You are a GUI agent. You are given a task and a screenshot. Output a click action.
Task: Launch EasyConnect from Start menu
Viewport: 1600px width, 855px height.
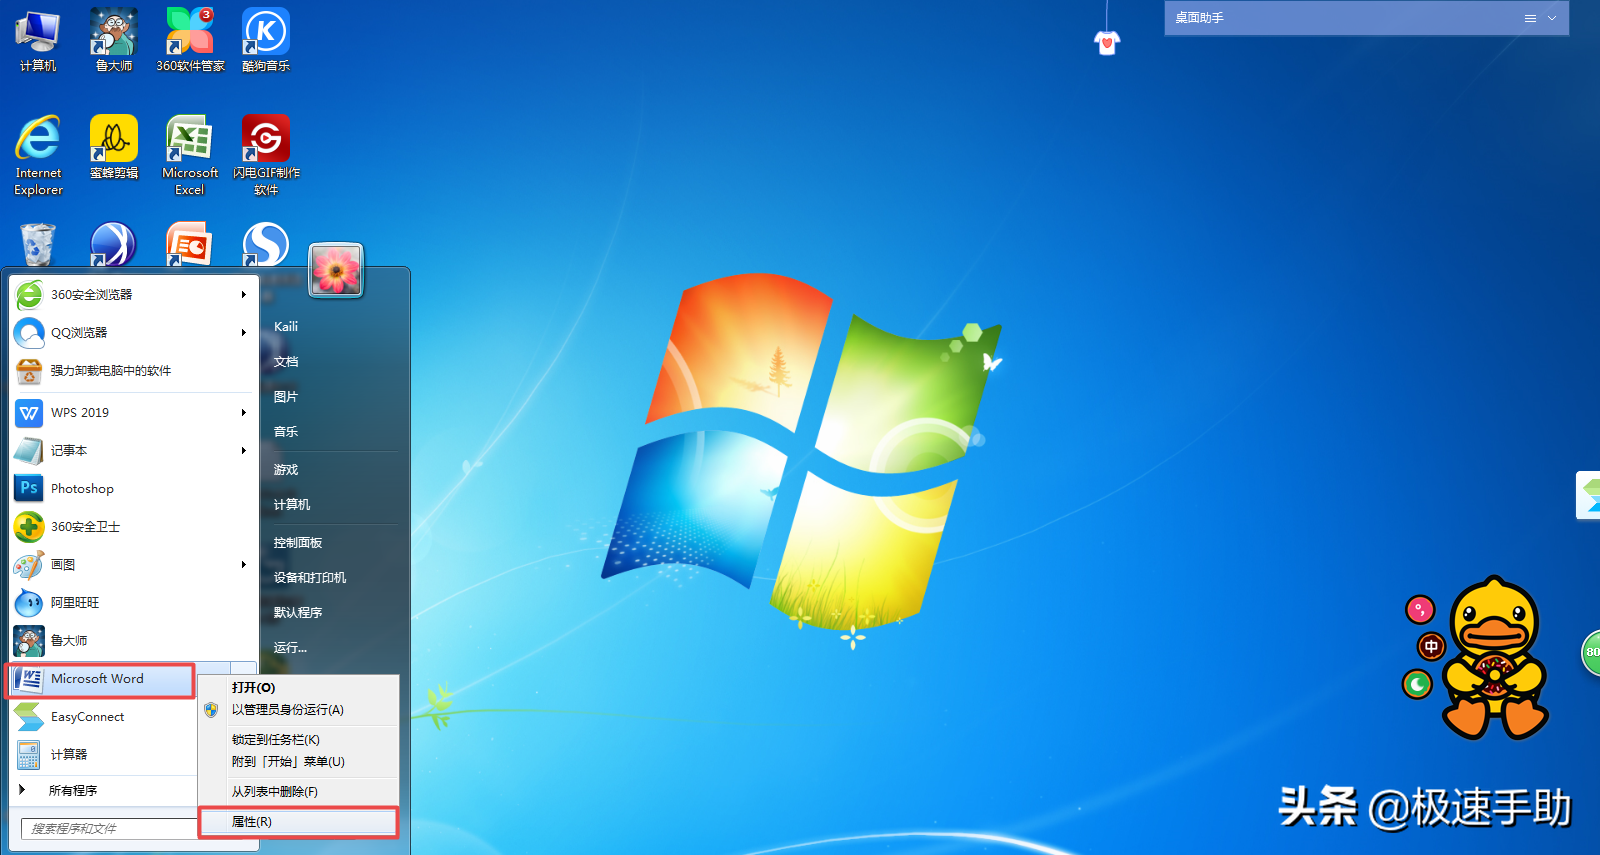103,717
